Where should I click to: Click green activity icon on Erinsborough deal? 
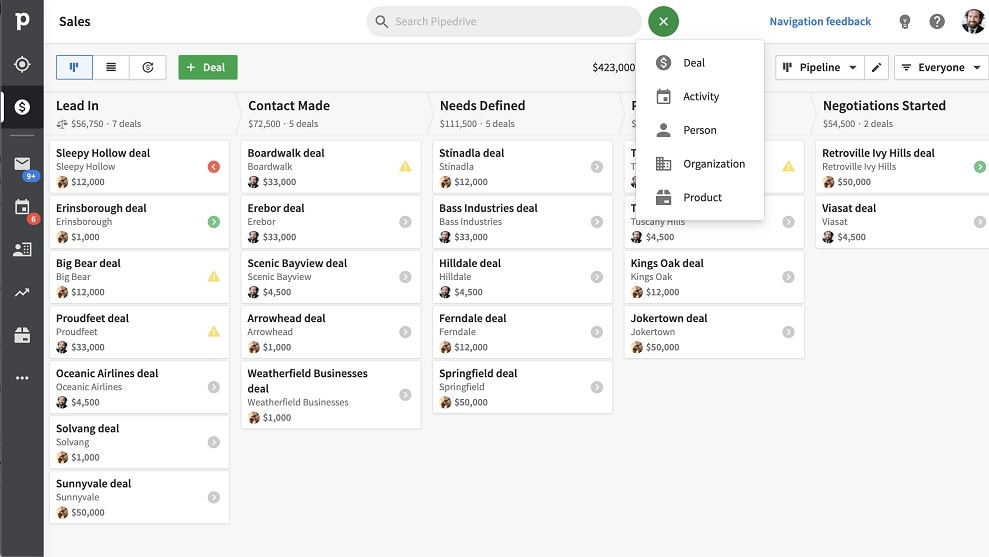[x=214, y=222]
